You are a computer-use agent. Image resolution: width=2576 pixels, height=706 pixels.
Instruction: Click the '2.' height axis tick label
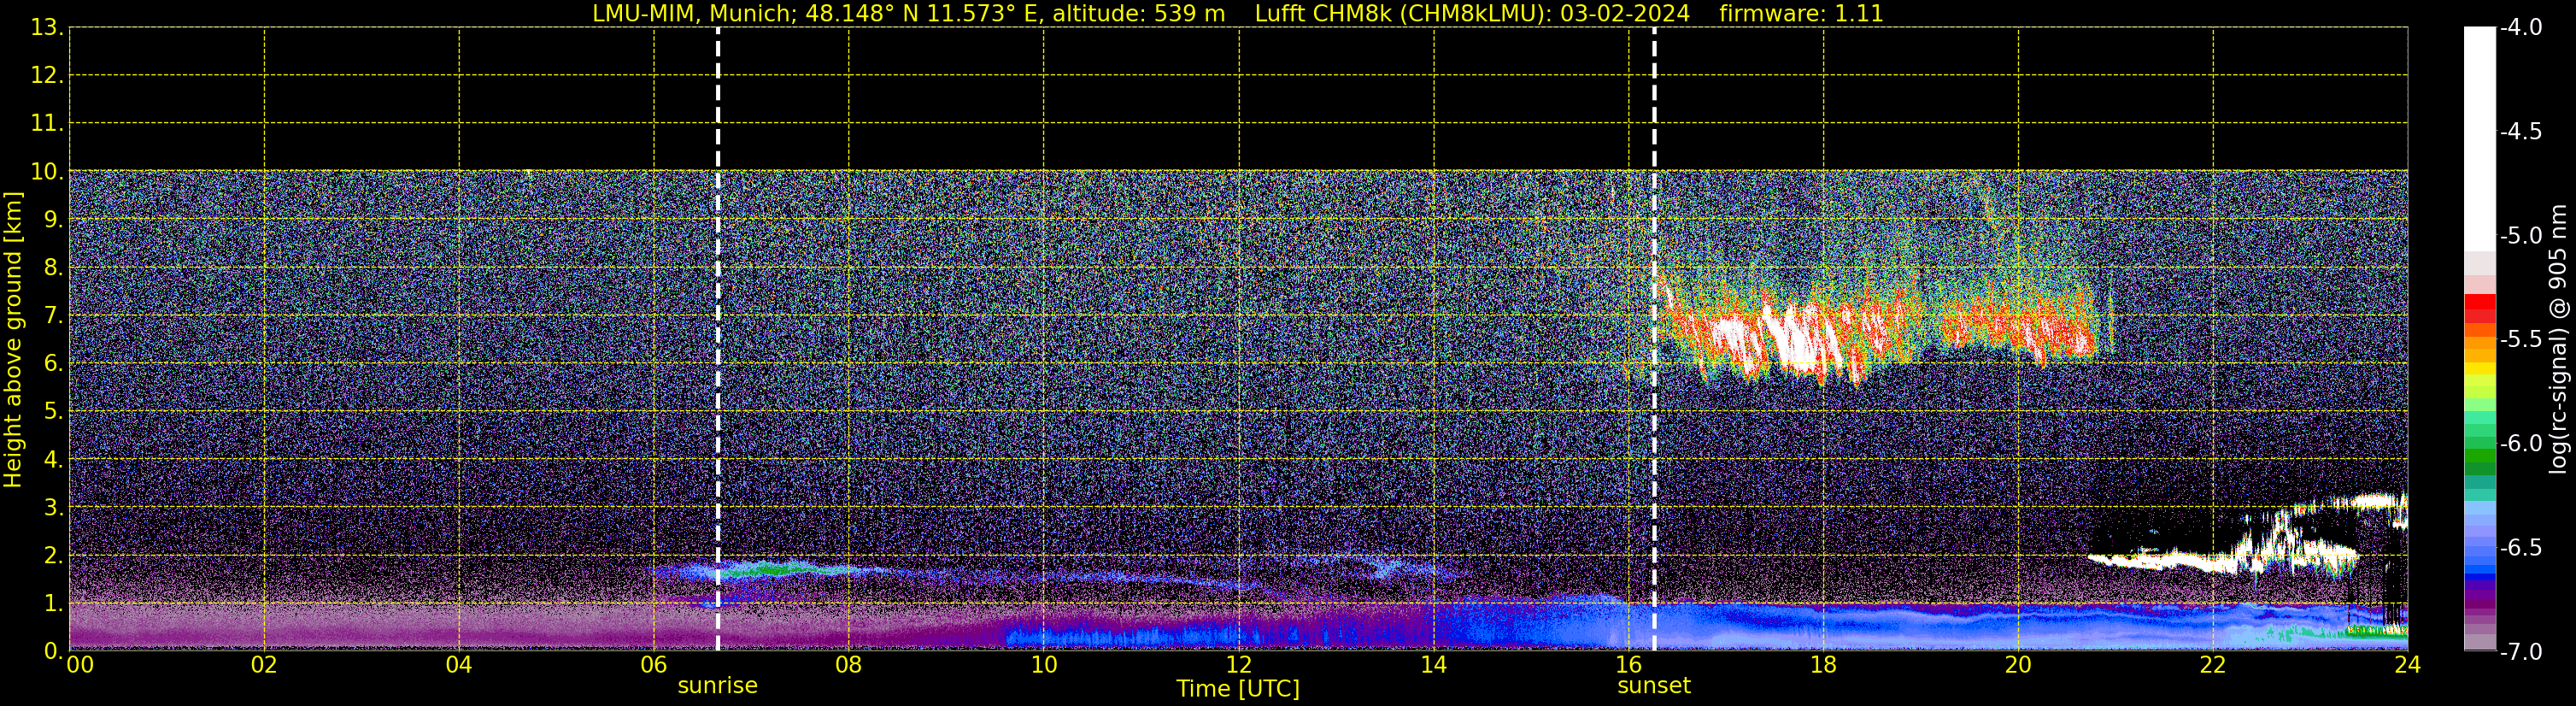tap(53, 556)
